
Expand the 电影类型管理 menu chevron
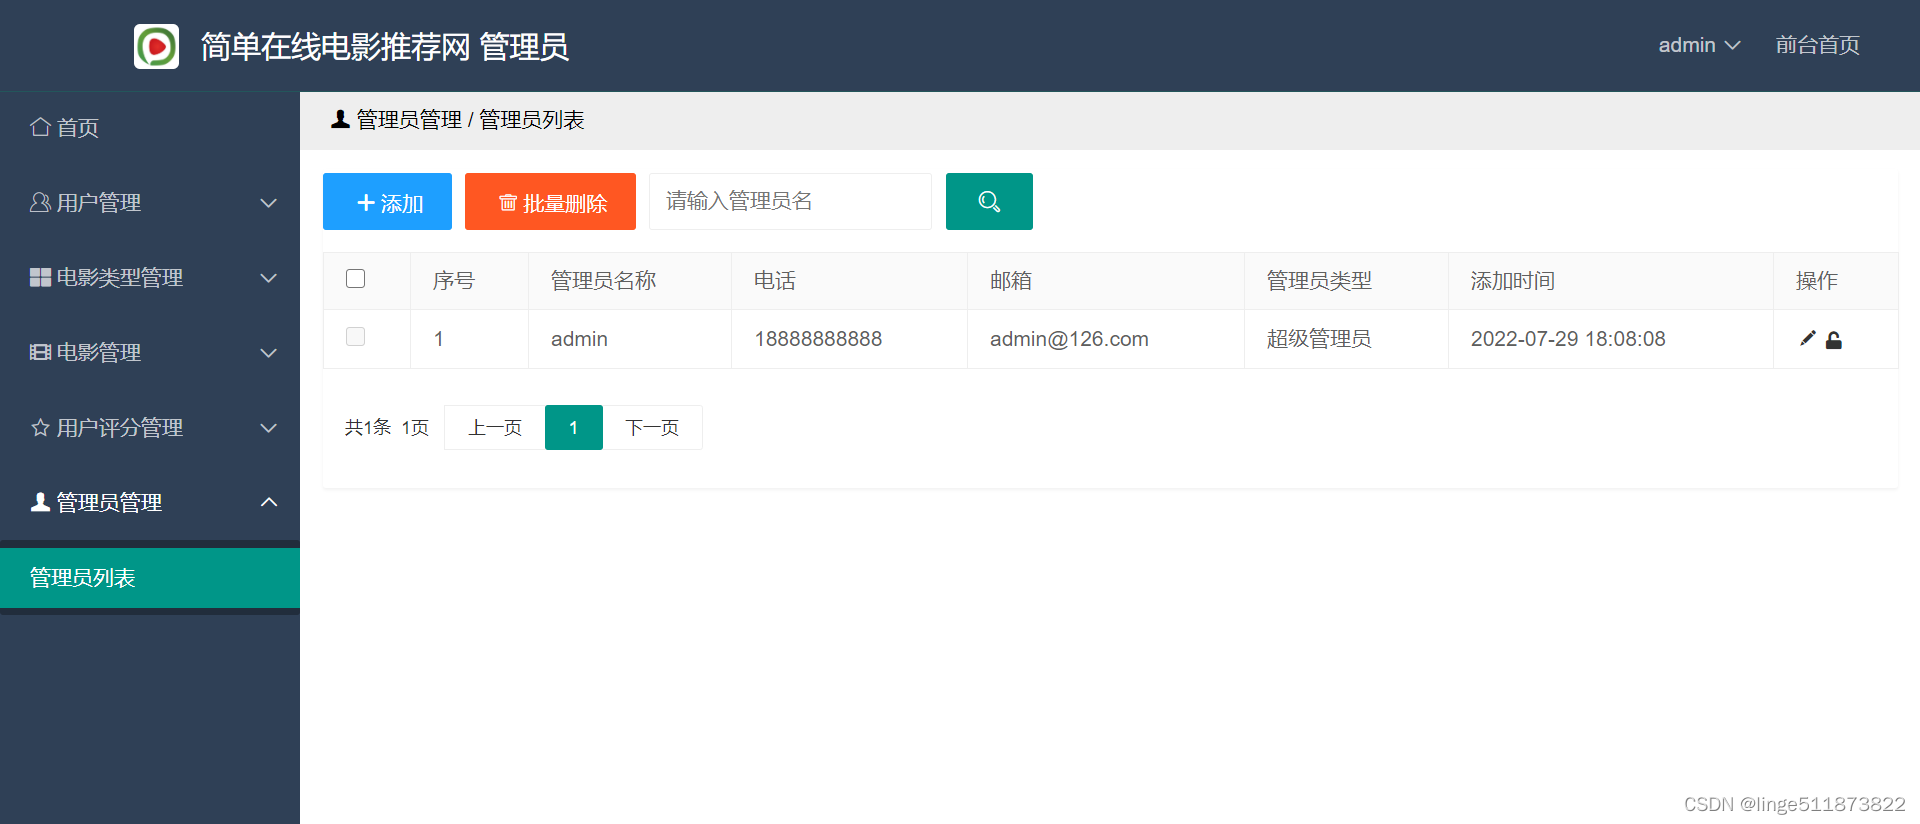268,278
